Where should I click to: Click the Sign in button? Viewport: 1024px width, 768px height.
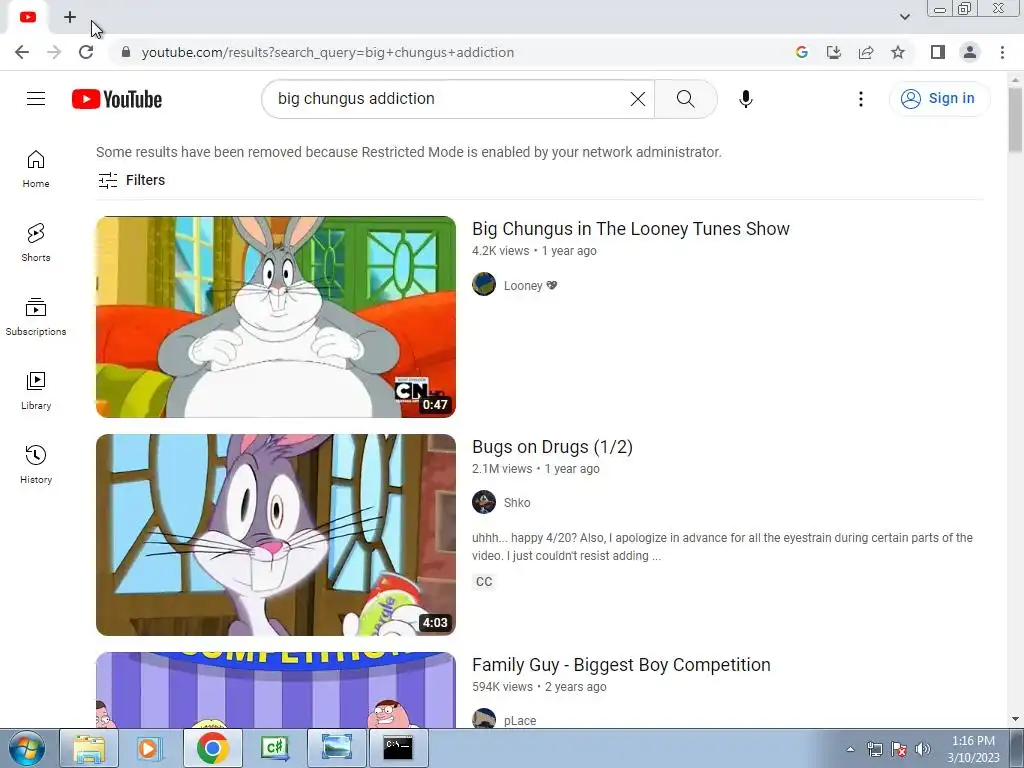(939, 99)
